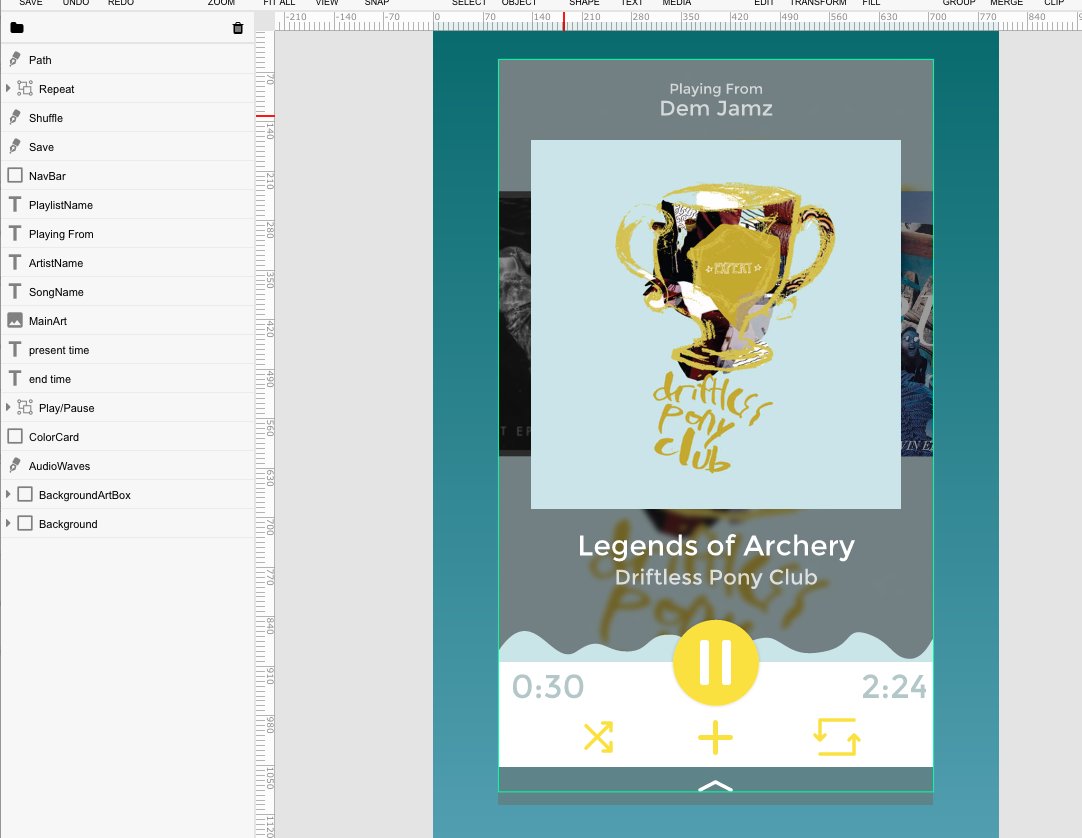Click the group icon beside Repeat layer
This screenshot has width=1082, height=838.
pos(25,88)
